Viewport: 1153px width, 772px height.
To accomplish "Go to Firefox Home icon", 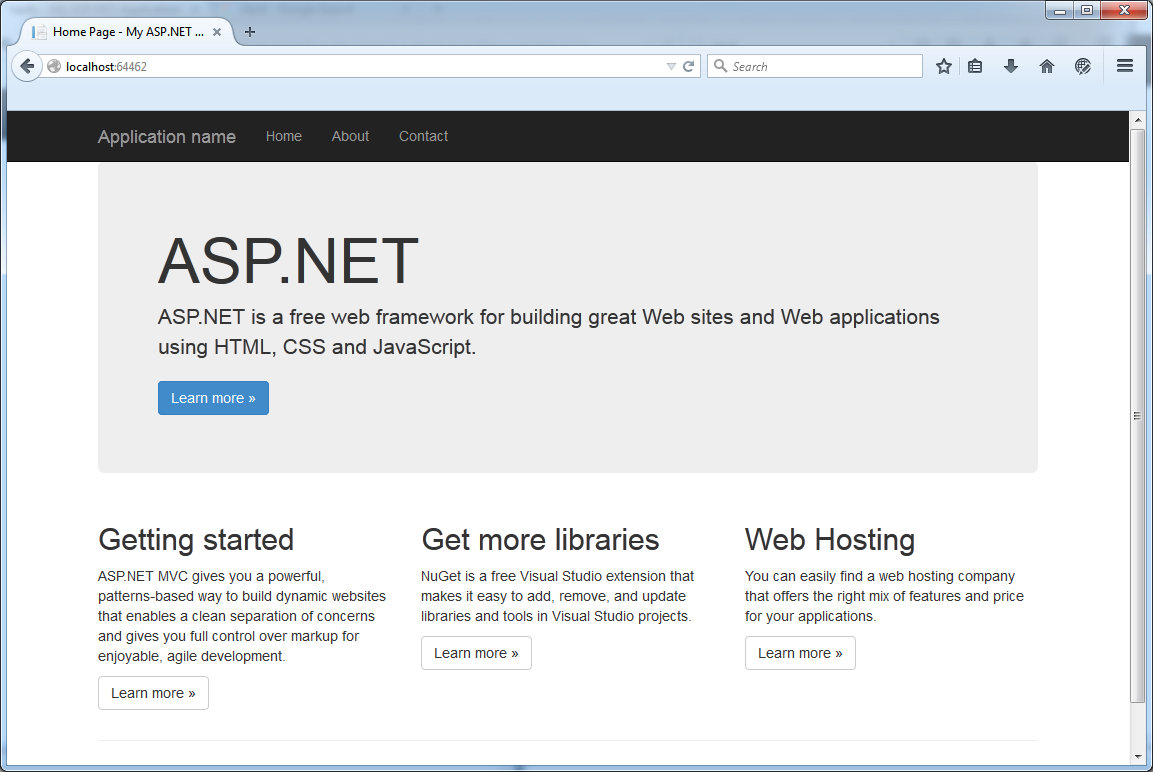I will (x=1047, y=66).
